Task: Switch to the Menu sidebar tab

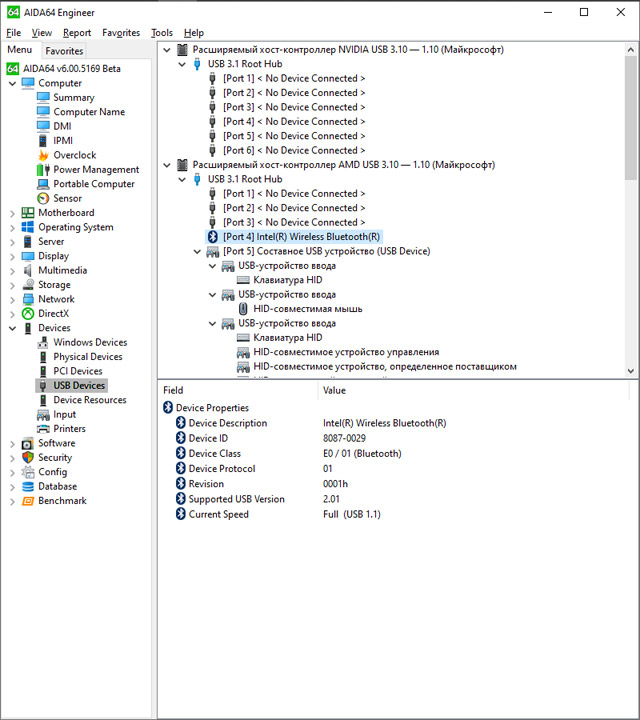Action: point(20,50)
